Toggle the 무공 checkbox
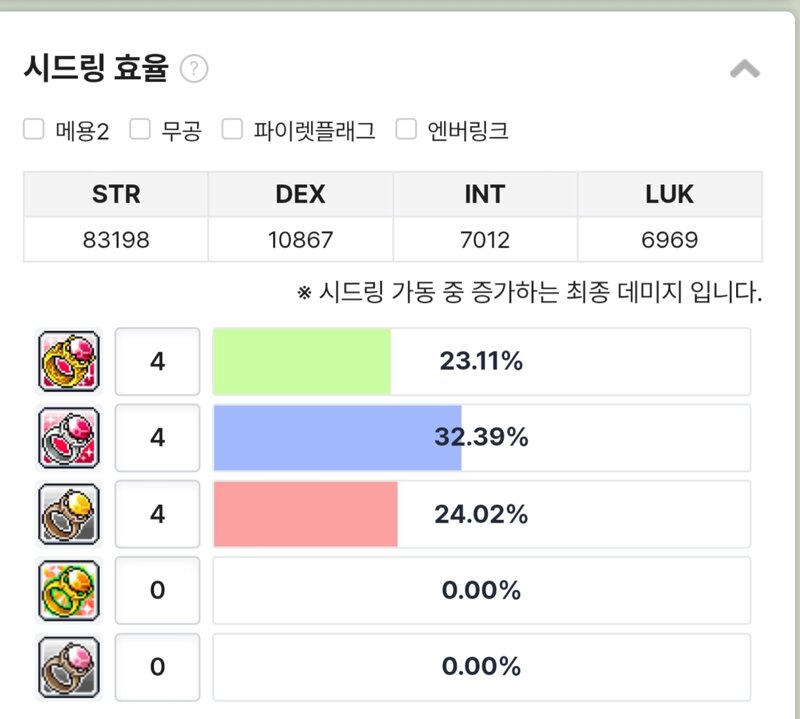 pyautogui.click(x=140, y=129)
